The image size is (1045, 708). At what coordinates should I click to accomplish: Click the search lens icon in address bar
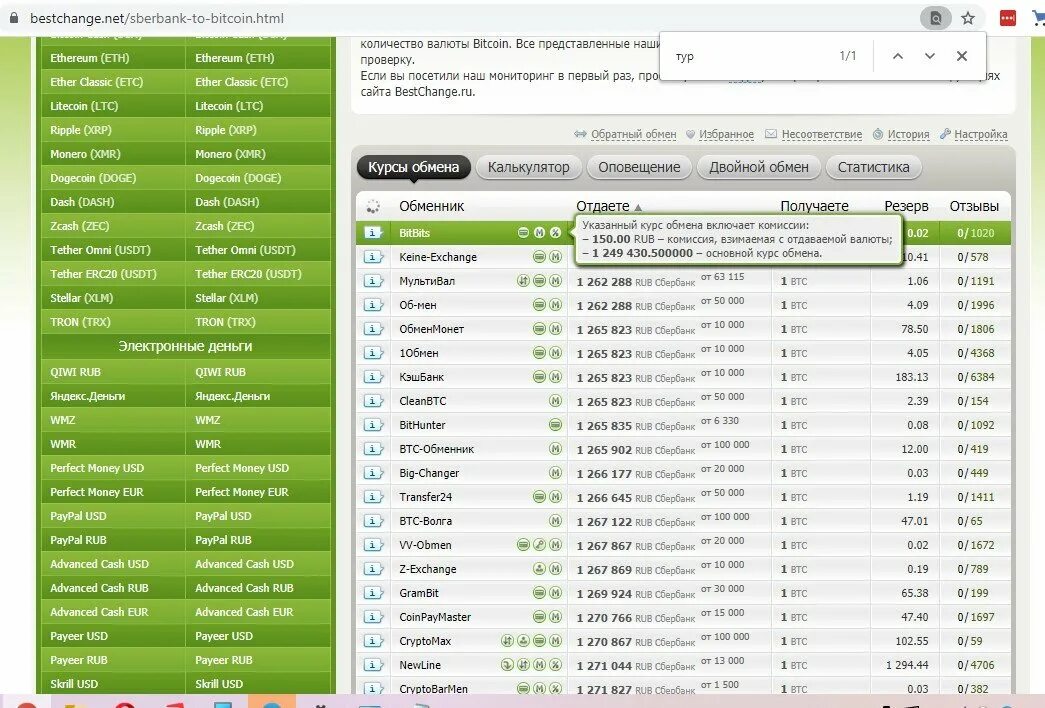tap(936, 18)
